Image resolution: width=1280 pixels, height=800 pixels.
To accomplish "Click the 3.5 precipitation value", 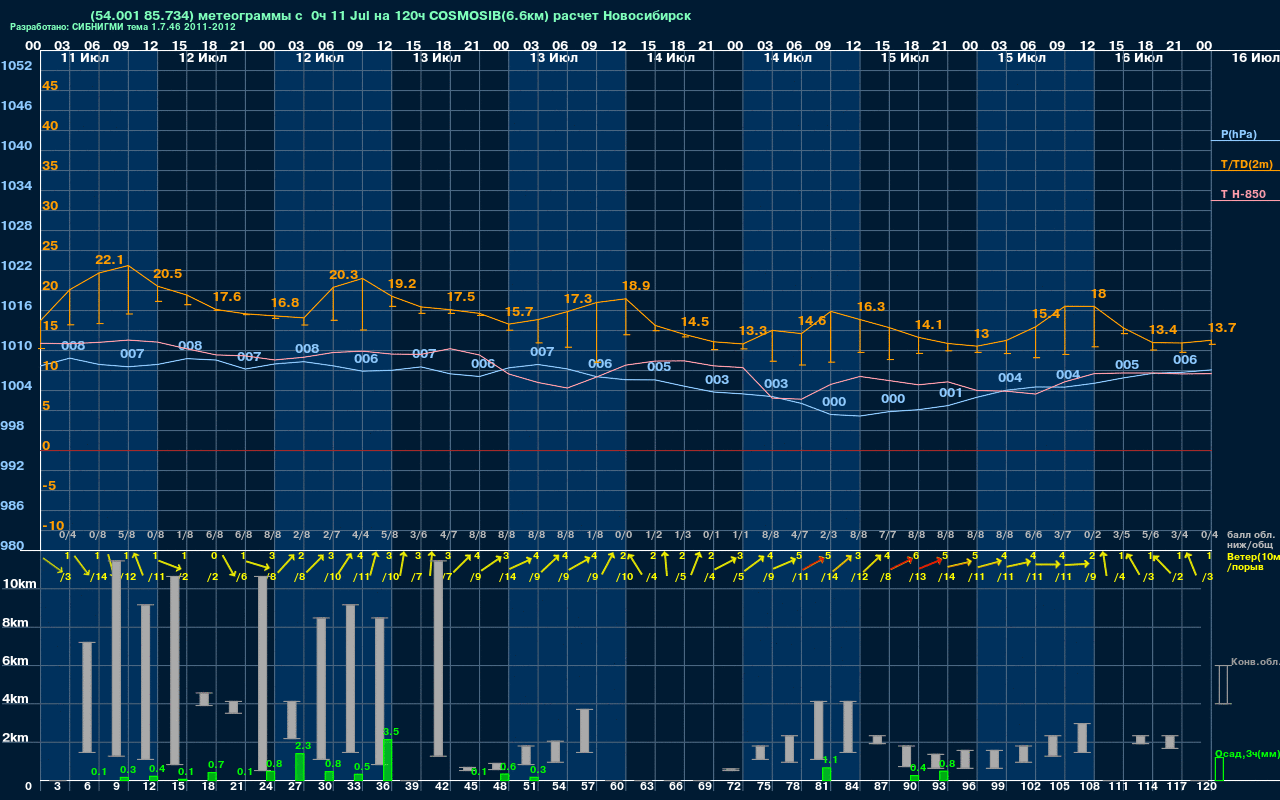I will [391, 732].
